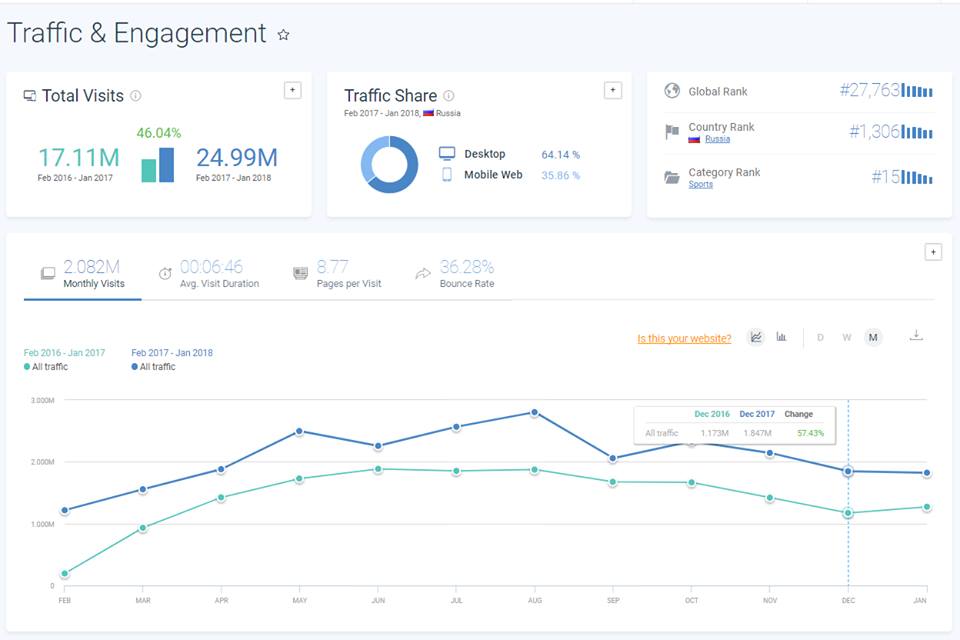Click the Traffic Share info icon

pyautogui.click(x=449, y=96)
